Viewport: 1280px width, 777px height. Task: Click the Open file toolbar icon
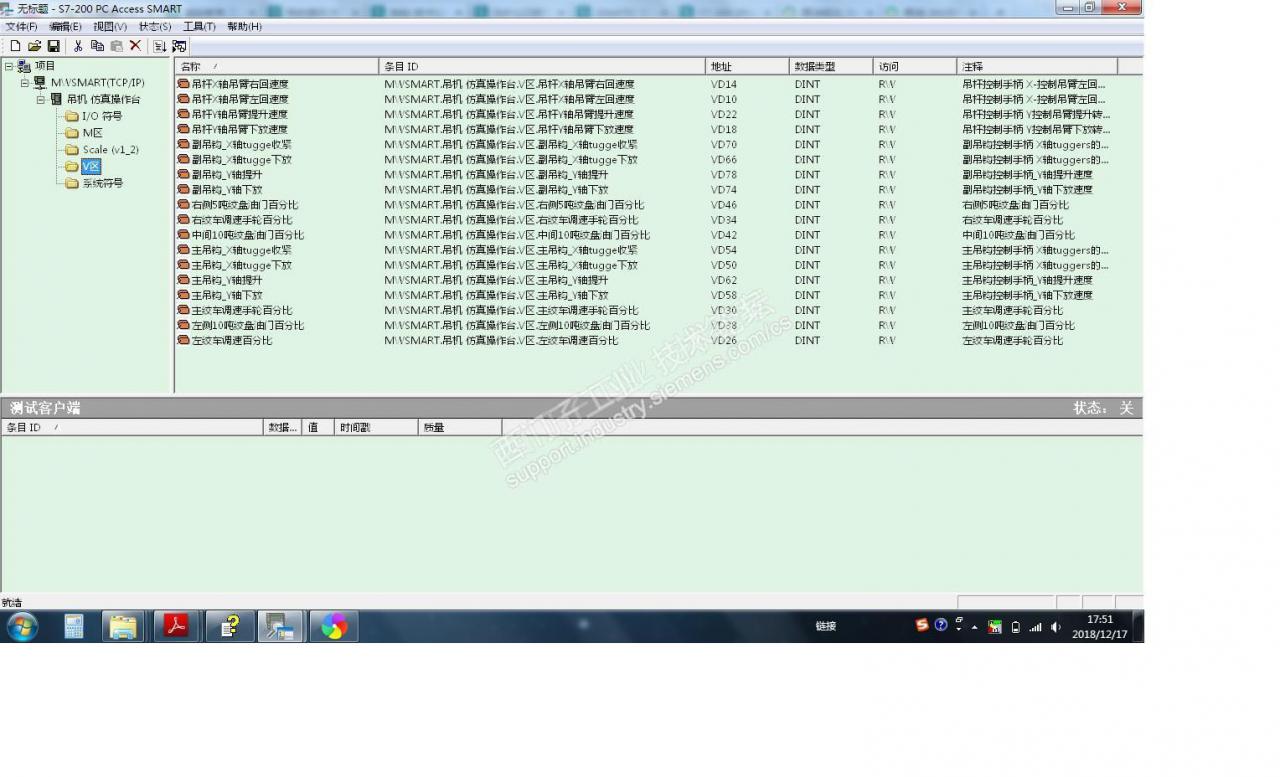pyautogui.click(x=34, y=46)
